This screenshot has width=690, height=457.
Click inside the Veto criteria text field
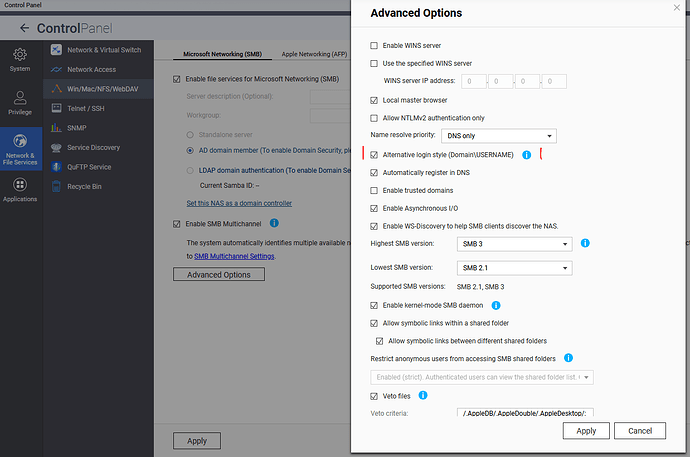pos(526,413)
